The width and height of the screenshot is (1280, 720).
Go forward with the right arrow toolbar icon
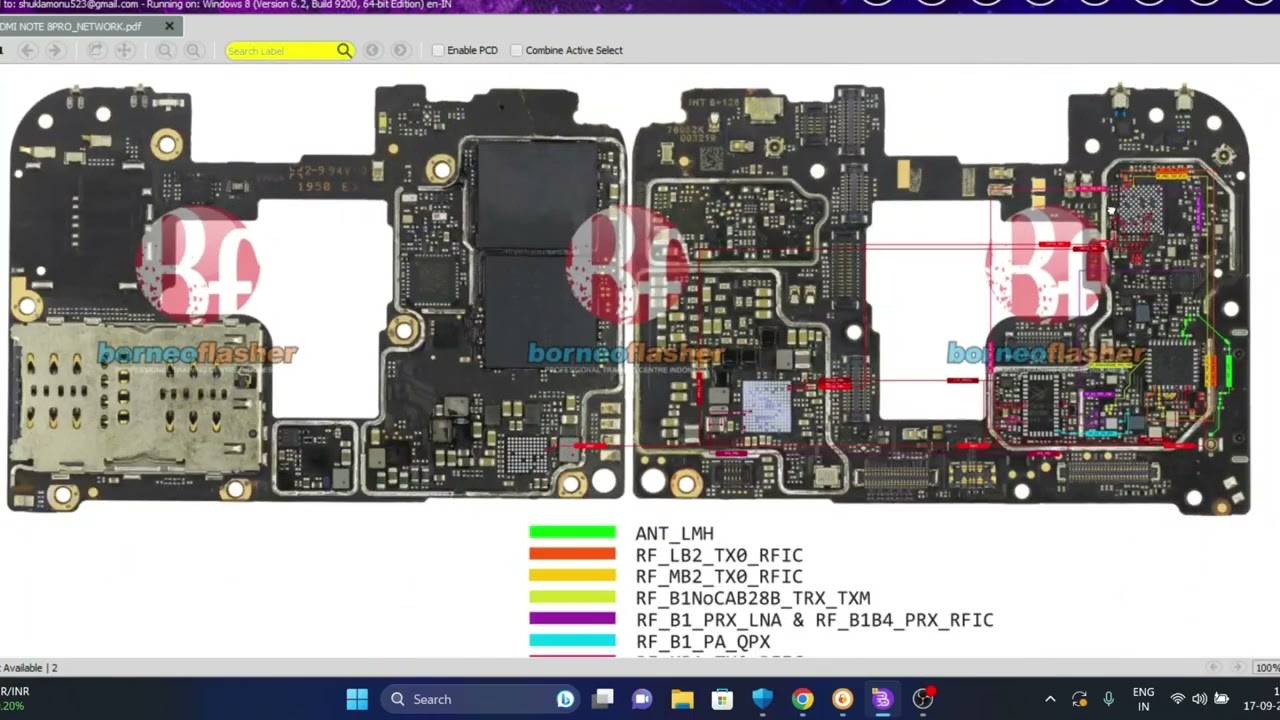pos(55,50)
